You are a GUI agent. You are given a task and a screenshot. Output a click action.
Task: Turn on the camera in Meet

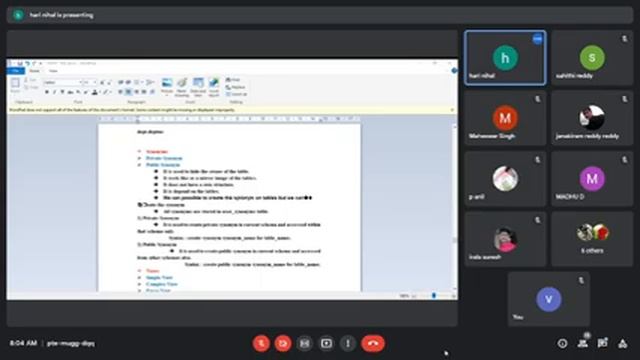click(x=283, y=343)
